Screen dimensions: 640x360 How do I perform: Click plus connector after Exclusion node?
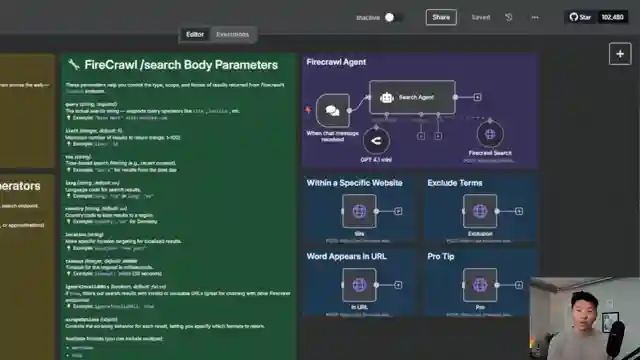(x=519, y=211)
